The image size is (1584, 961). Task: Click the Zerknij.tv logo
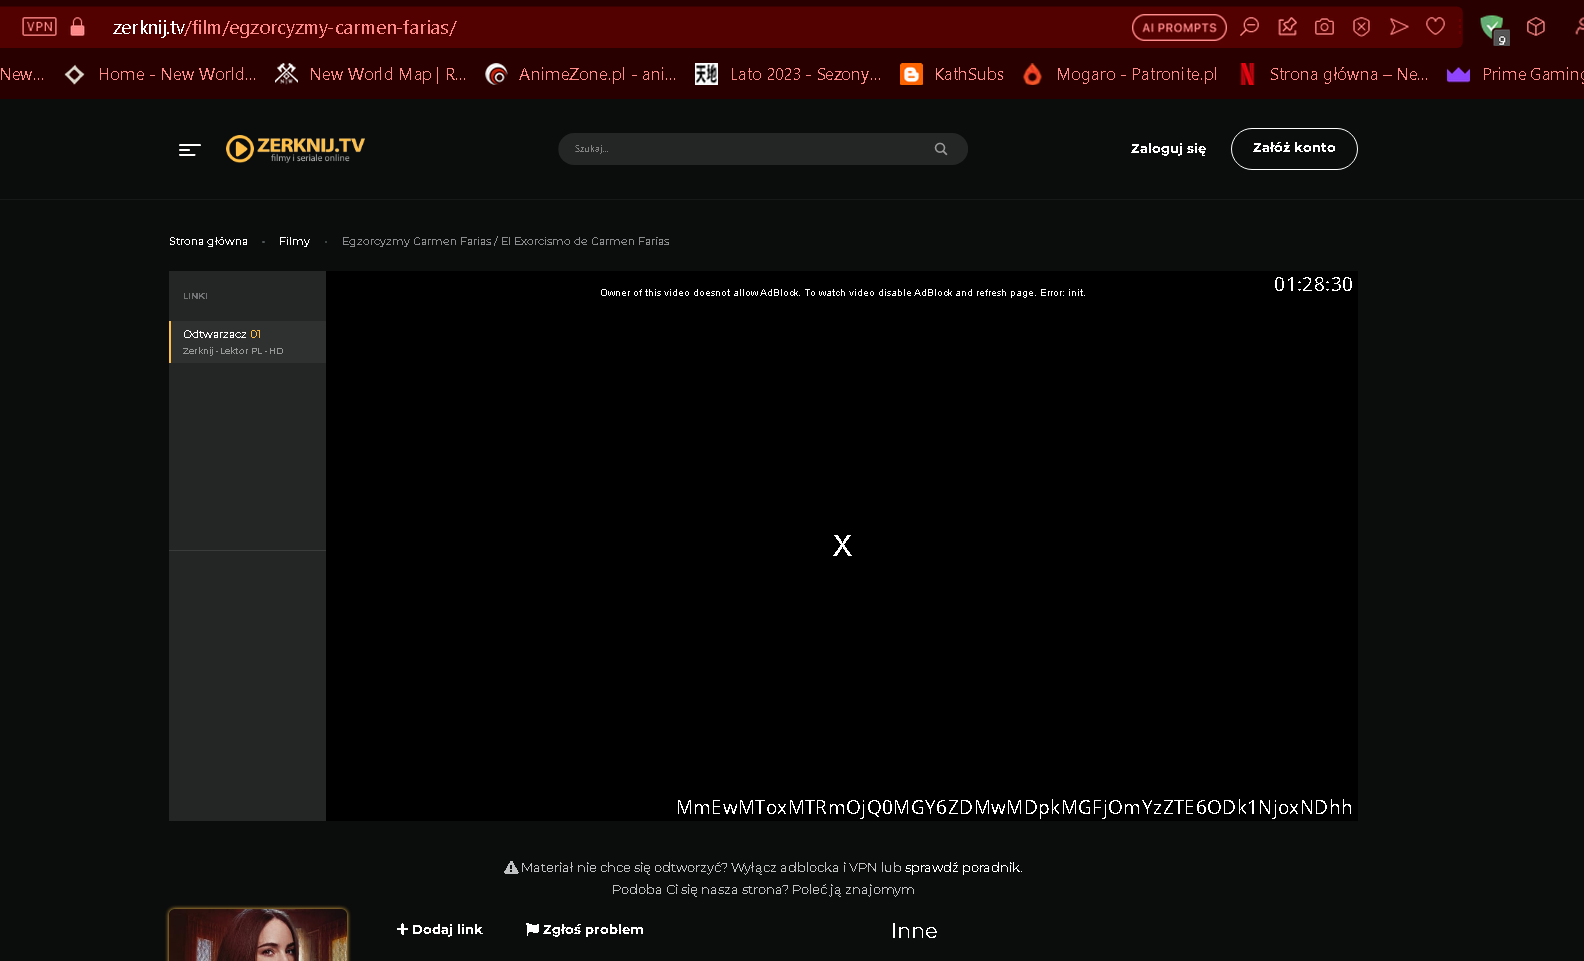click(x=295, y=148)
